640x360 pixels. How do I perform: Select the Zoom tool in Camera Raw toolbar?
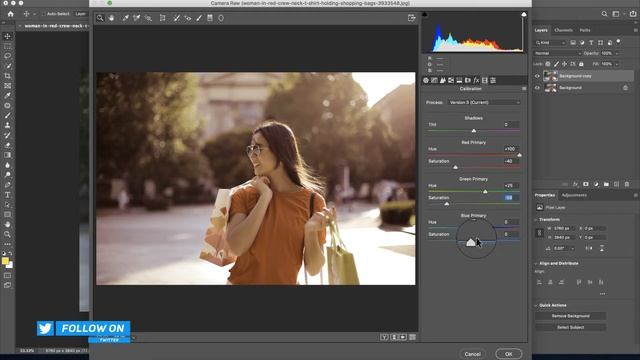(100, 18)
